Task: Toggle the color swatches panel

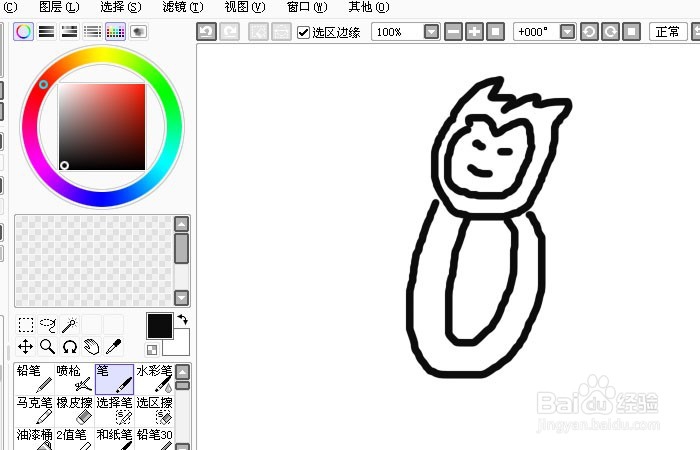Action: pyautogui.click(x=115, y=32)
